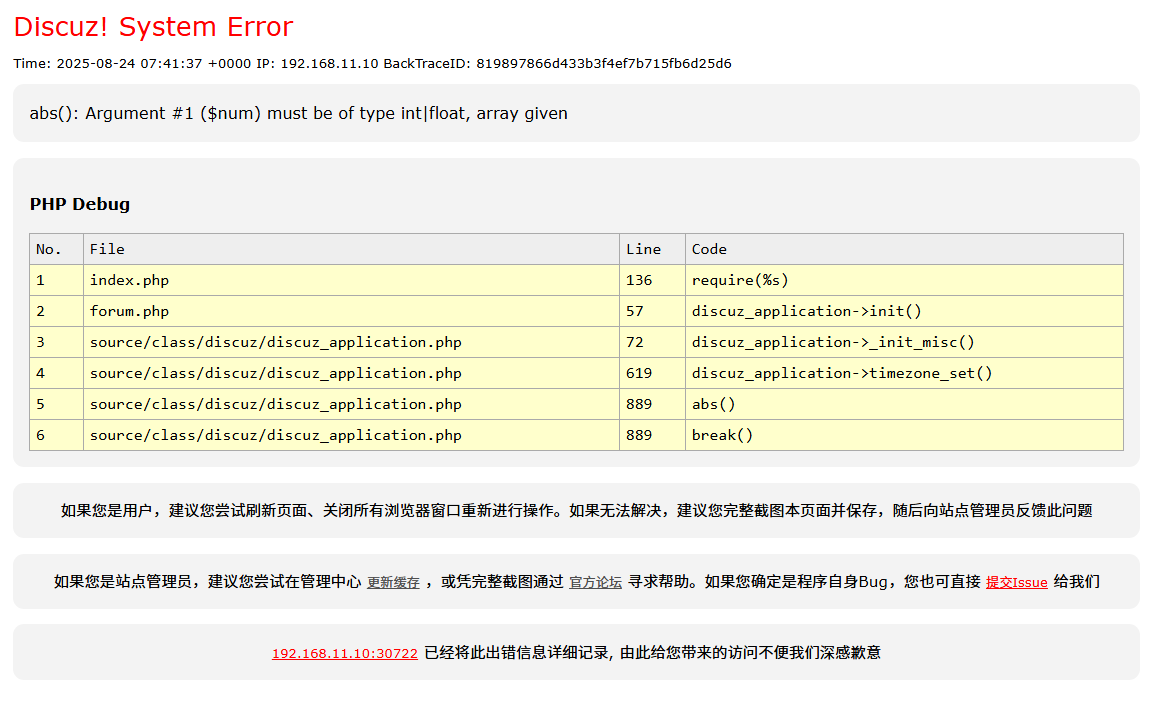Viewport: 1157px width, 711px height.
Task: Select the Time and BackTraceID line
Action: 373,63
